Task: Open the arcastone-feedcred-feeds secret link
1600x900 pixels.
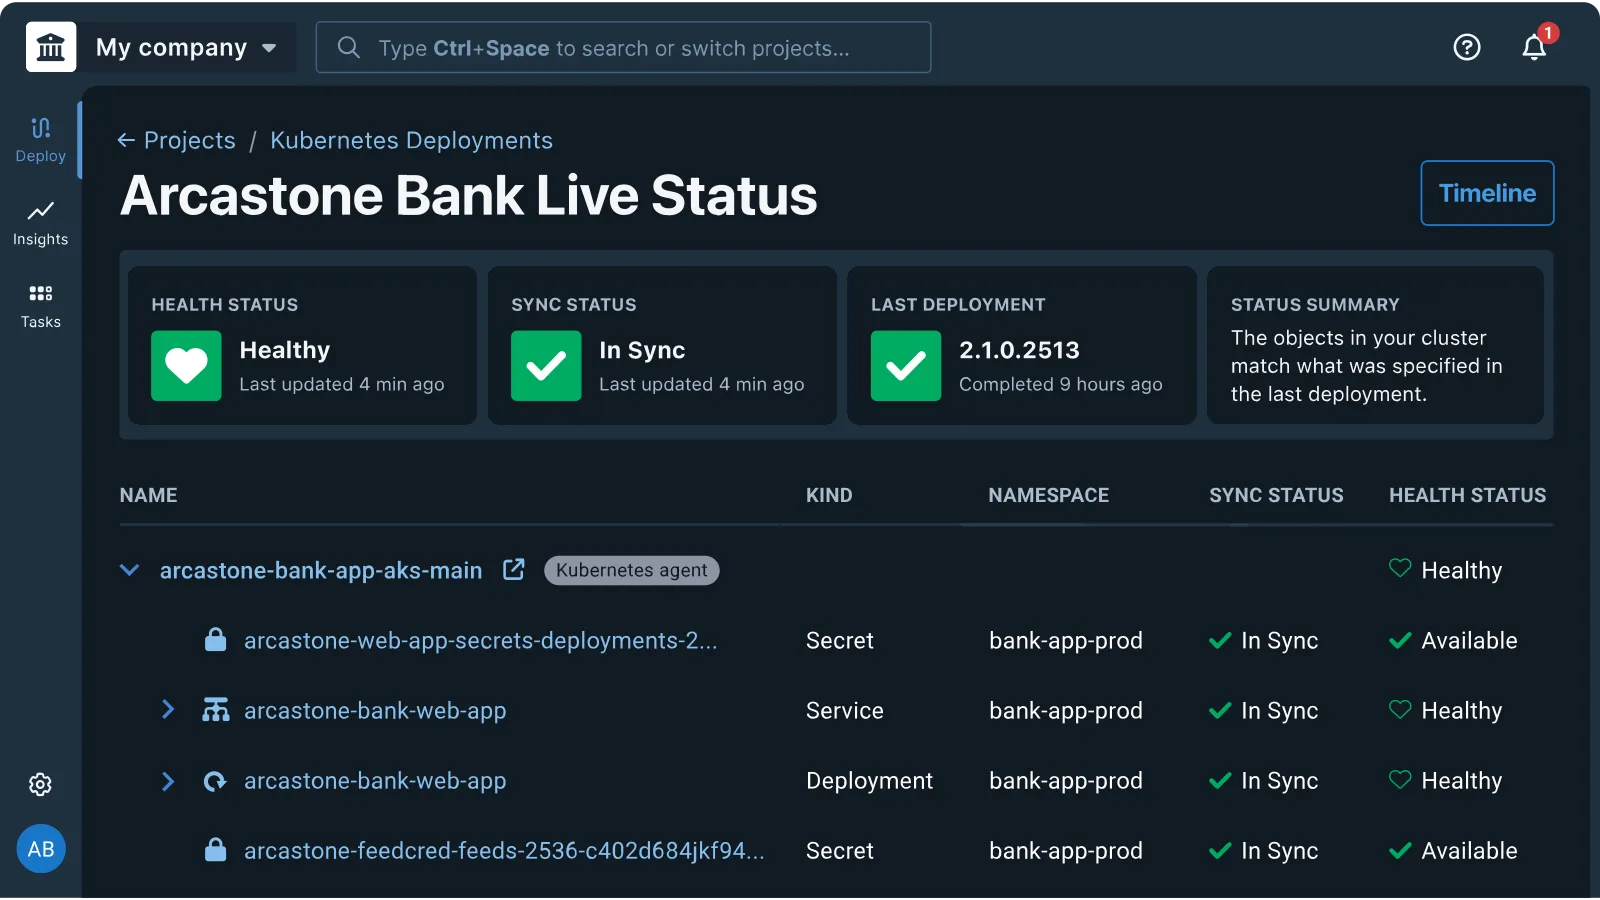Action: pyautogui.click(x=504, y=851)
